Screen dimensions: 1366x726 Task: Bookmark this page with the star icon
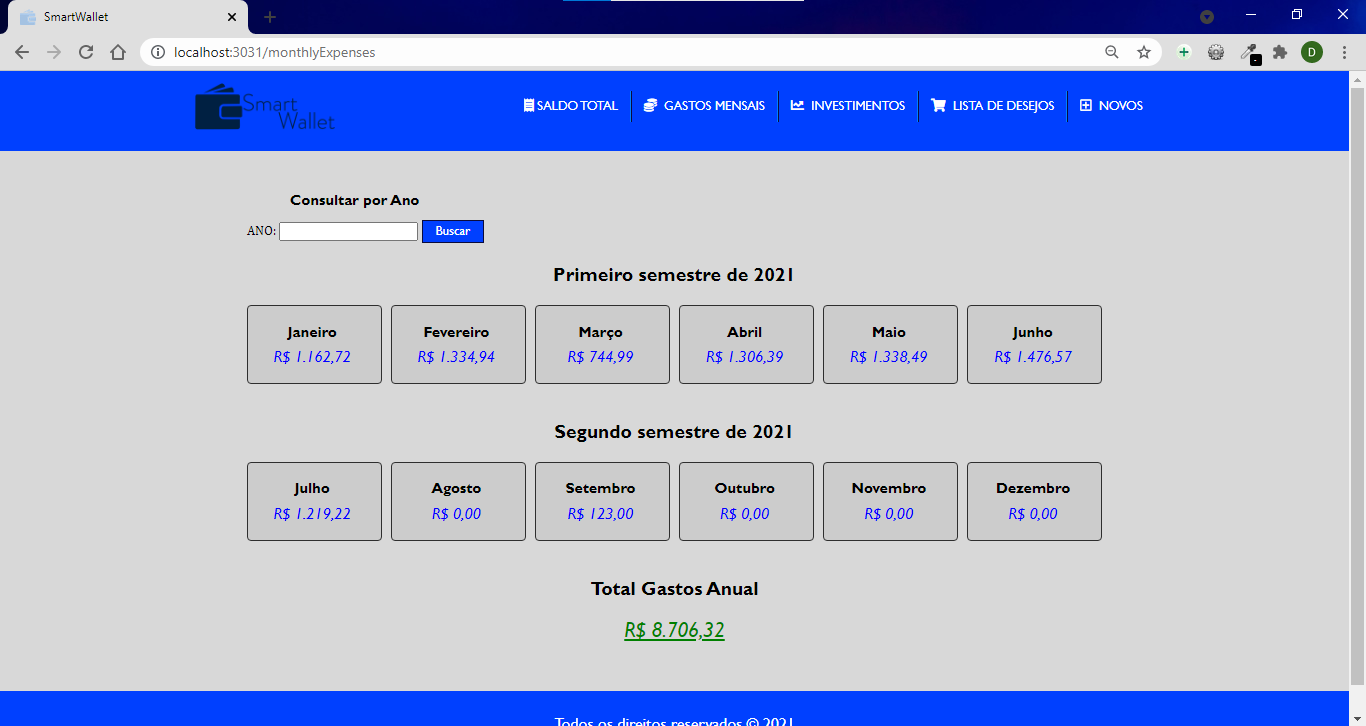tap(1144, 52)
